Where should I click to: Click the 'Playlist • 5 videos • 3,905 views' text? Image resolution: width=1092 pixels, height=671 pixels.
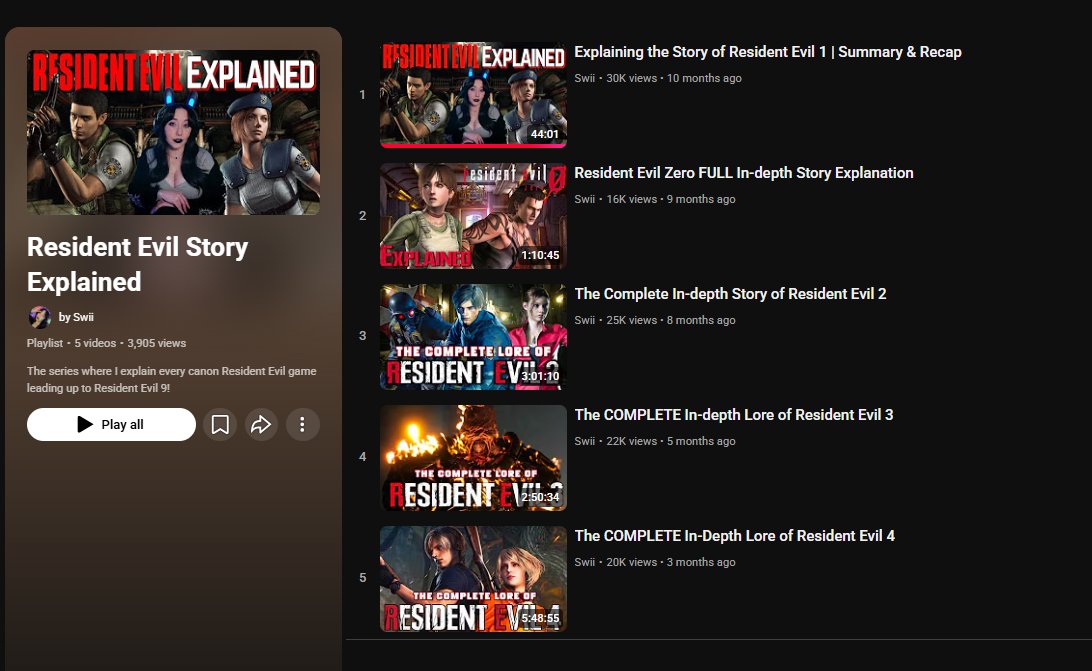click(x=107, y=343)
